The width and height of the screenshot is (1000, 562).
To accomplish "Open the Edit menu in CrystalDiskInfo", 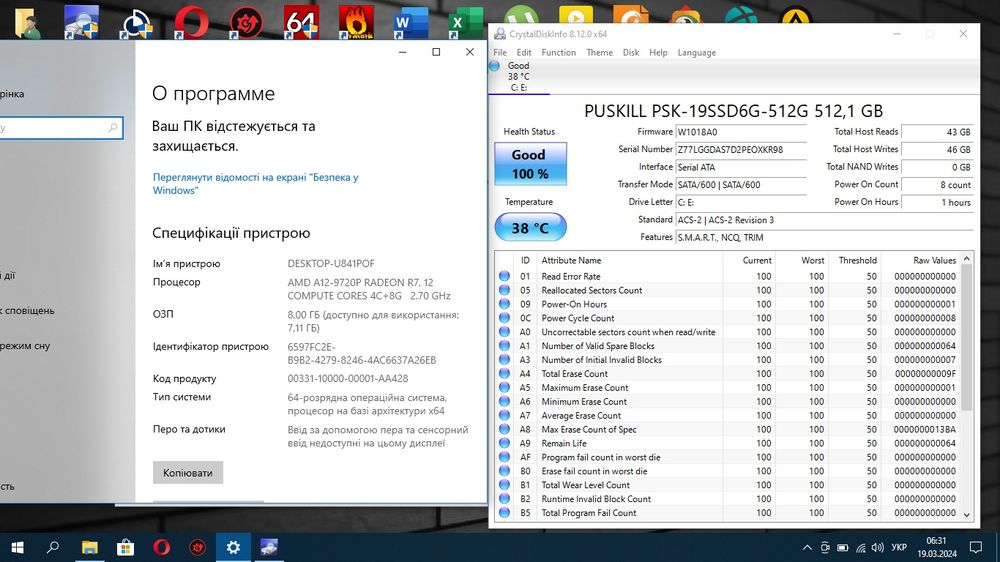I will 524,52.
